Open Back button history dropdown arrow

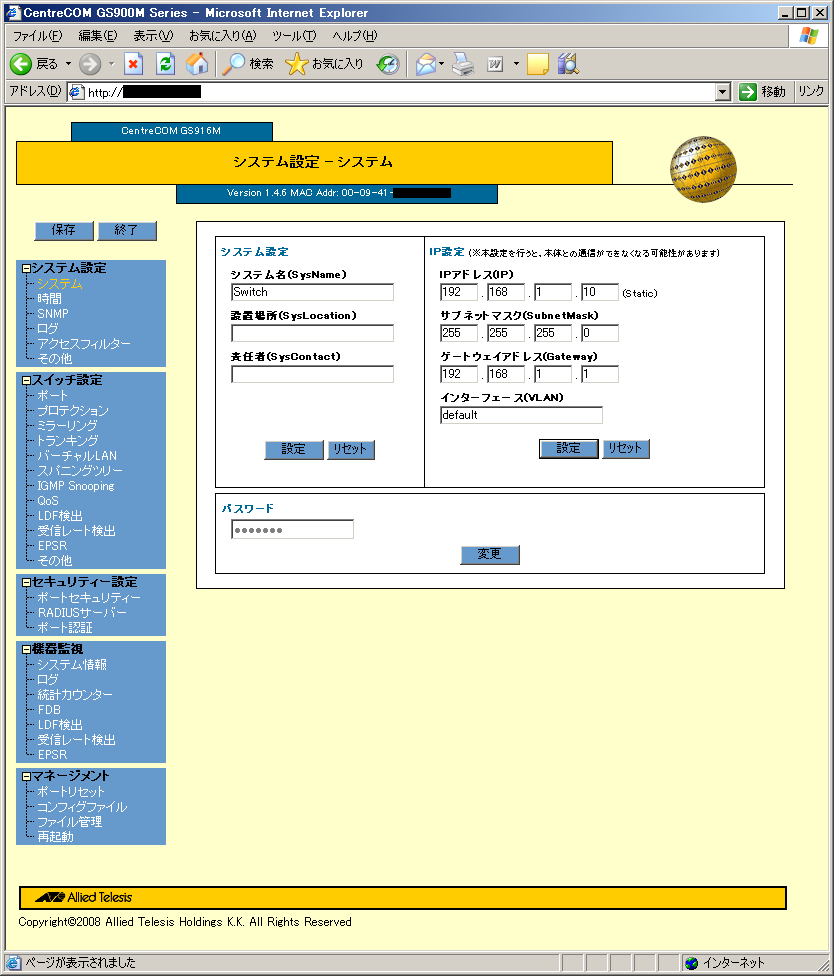point(68,63)
